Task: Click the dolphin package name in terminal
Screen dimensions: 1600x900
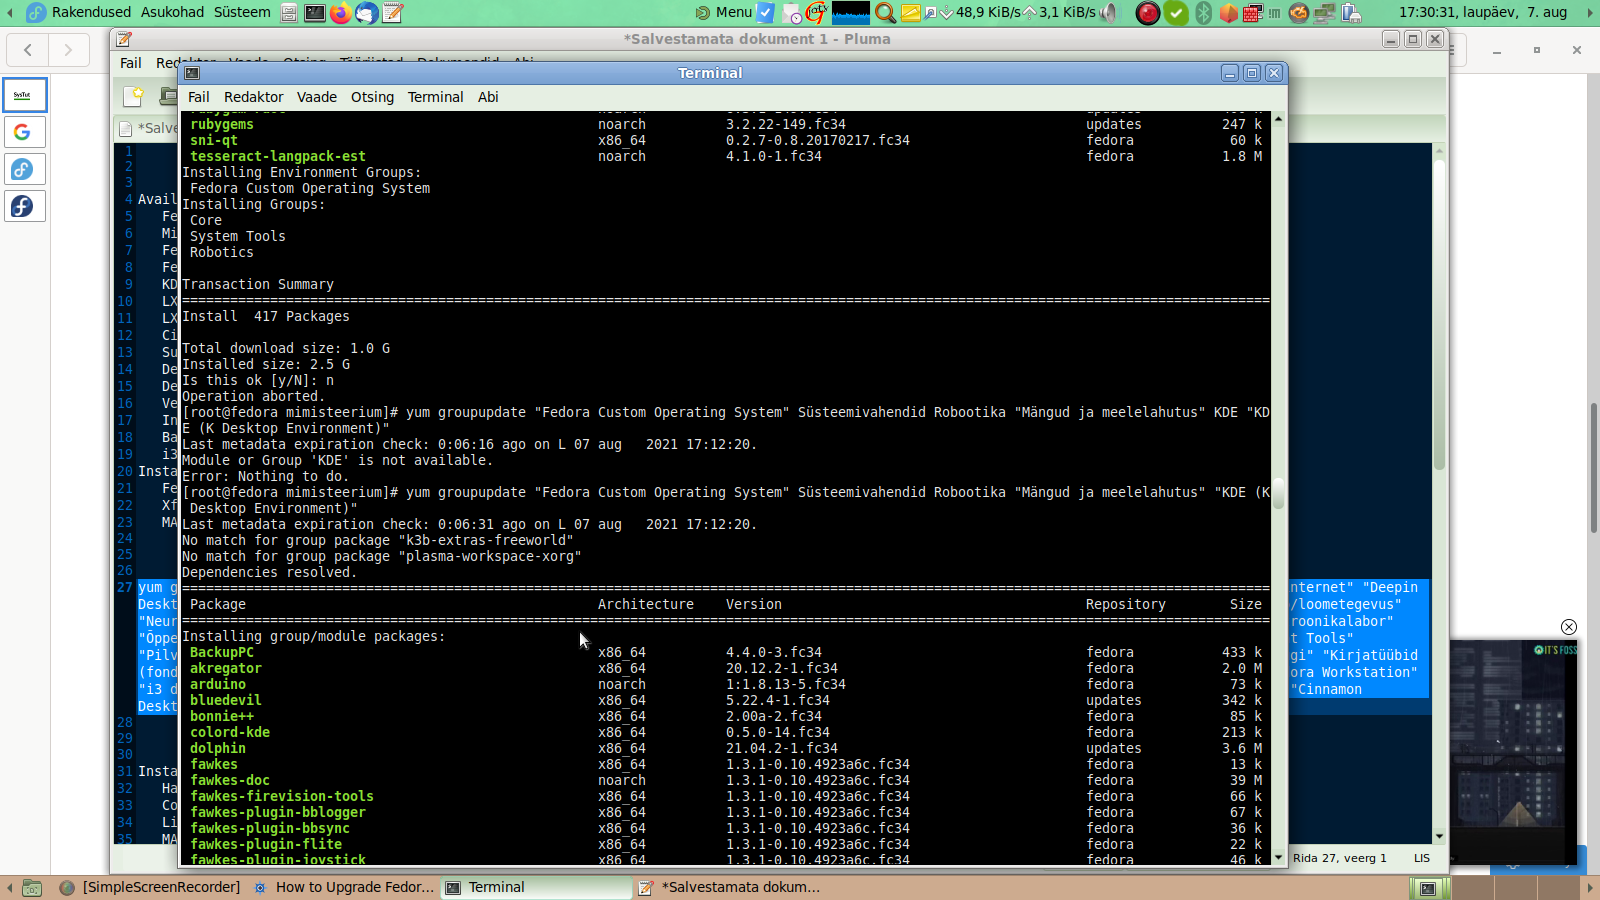Action: tap(218, 748)
